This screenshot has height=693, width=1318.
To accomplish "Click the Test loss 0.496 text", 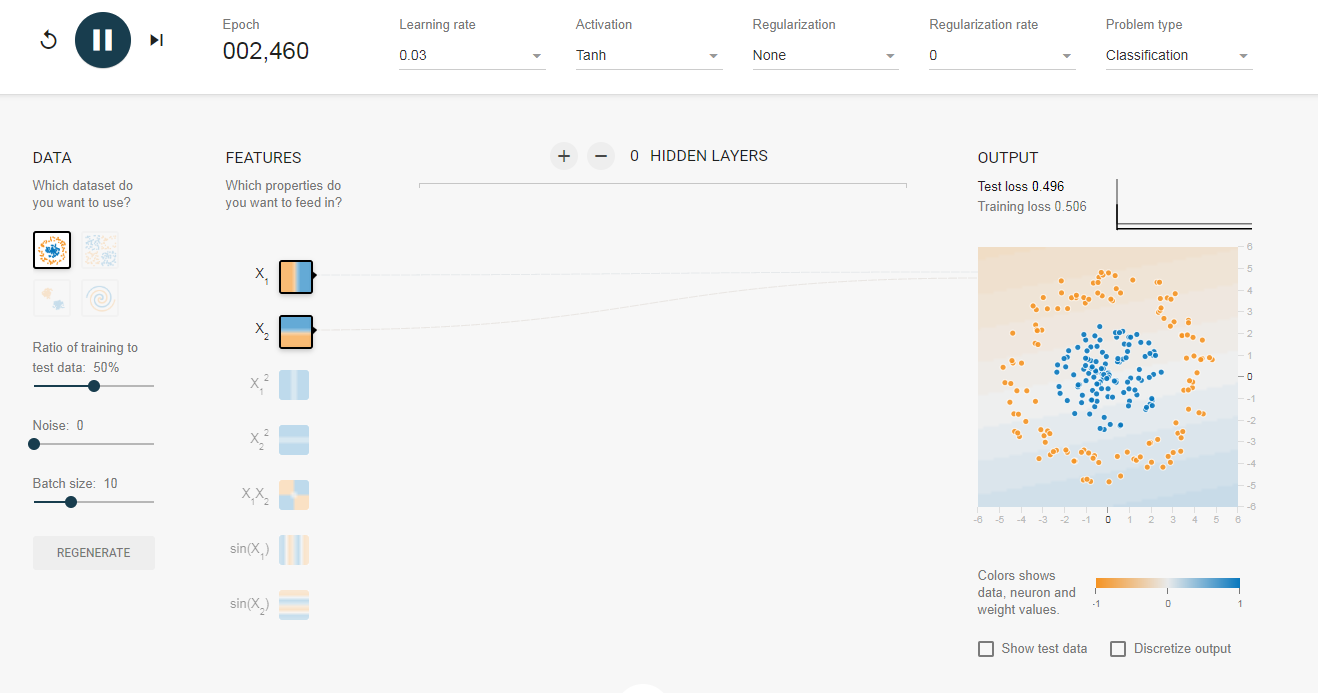I will click(x=1021, y=186).
